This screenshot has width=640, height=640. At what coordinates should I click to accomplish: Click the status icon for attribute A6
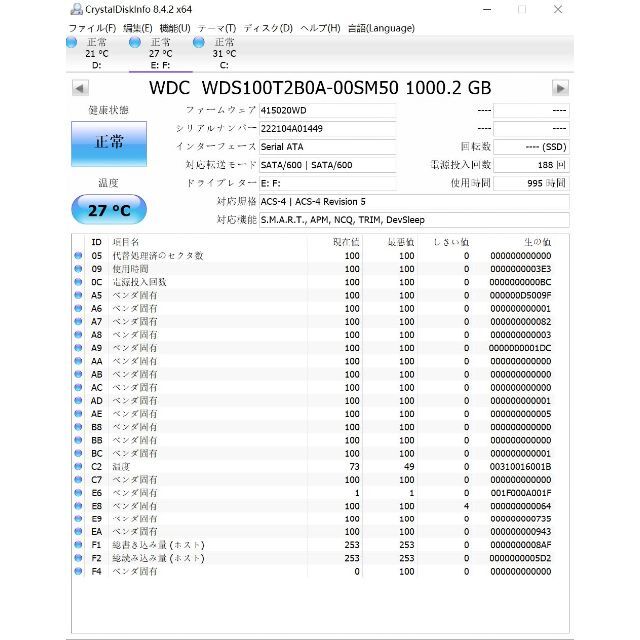point(78,308)
